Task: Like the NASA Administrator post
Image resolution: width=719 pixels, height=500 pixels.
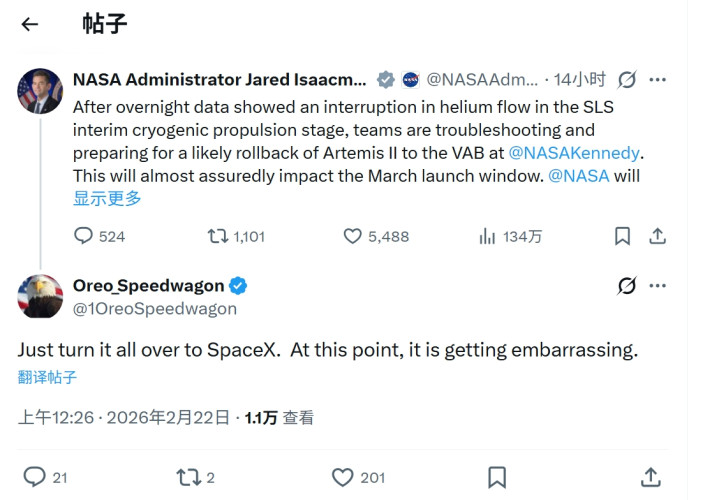Action: (352, 236)
